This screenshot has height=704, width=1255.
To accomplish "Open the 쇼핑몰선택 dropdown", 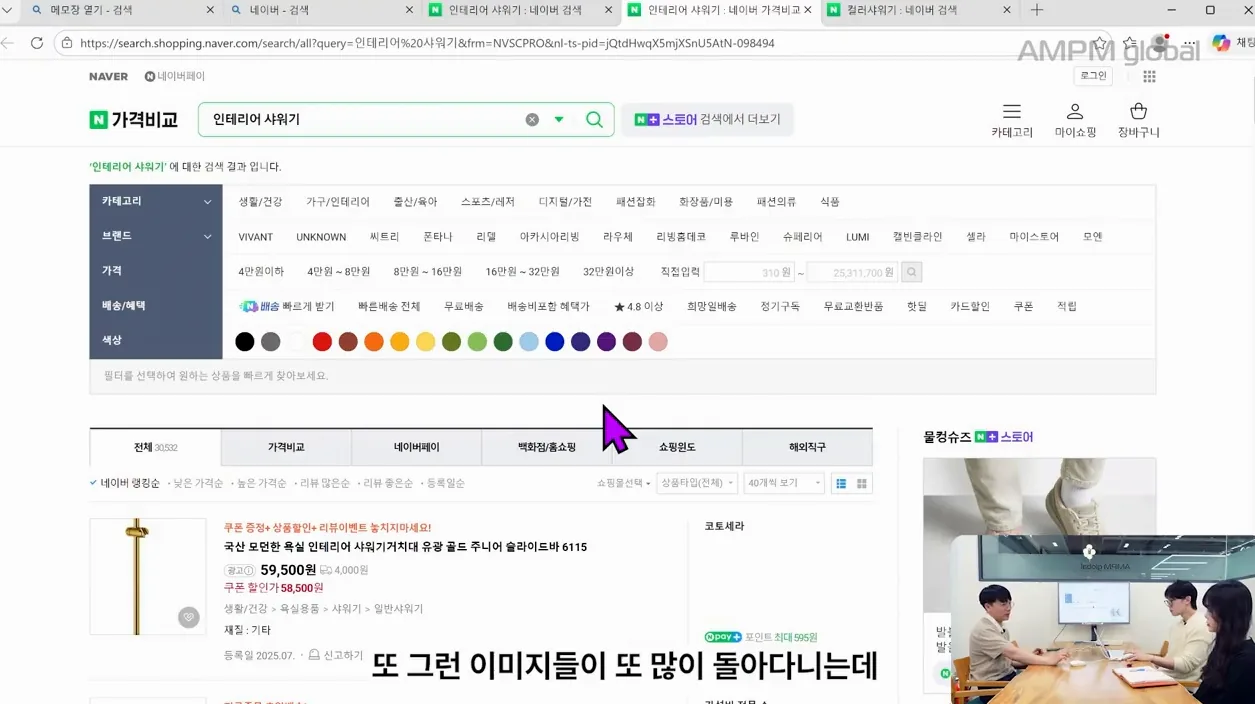I will (x=624, y=483).
